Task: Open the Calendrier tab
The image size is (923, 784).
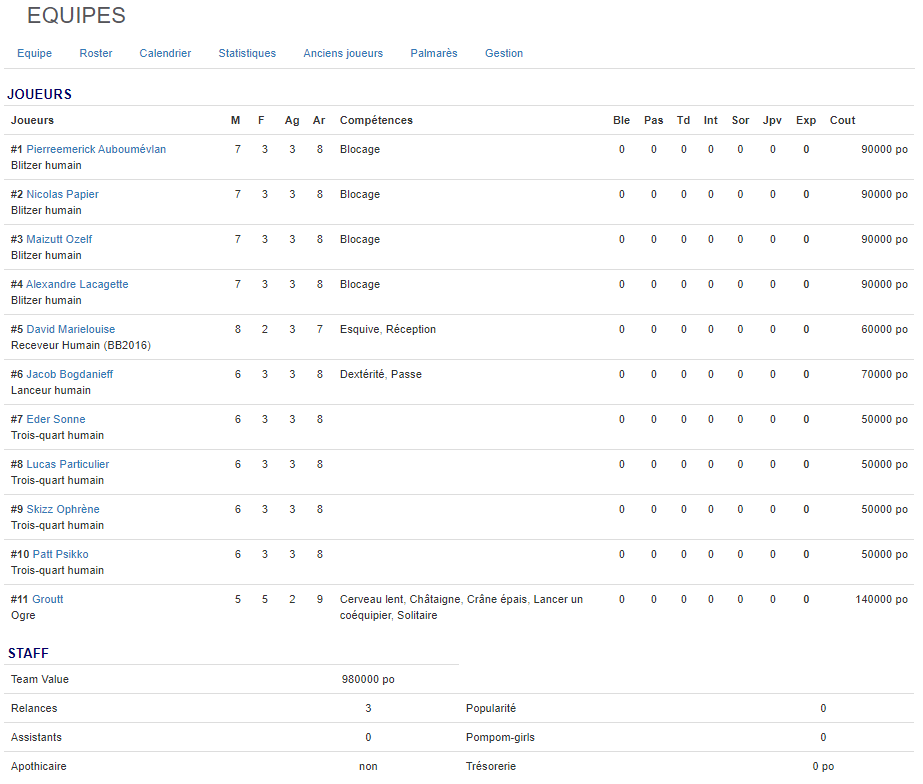Action: (165, 53)
